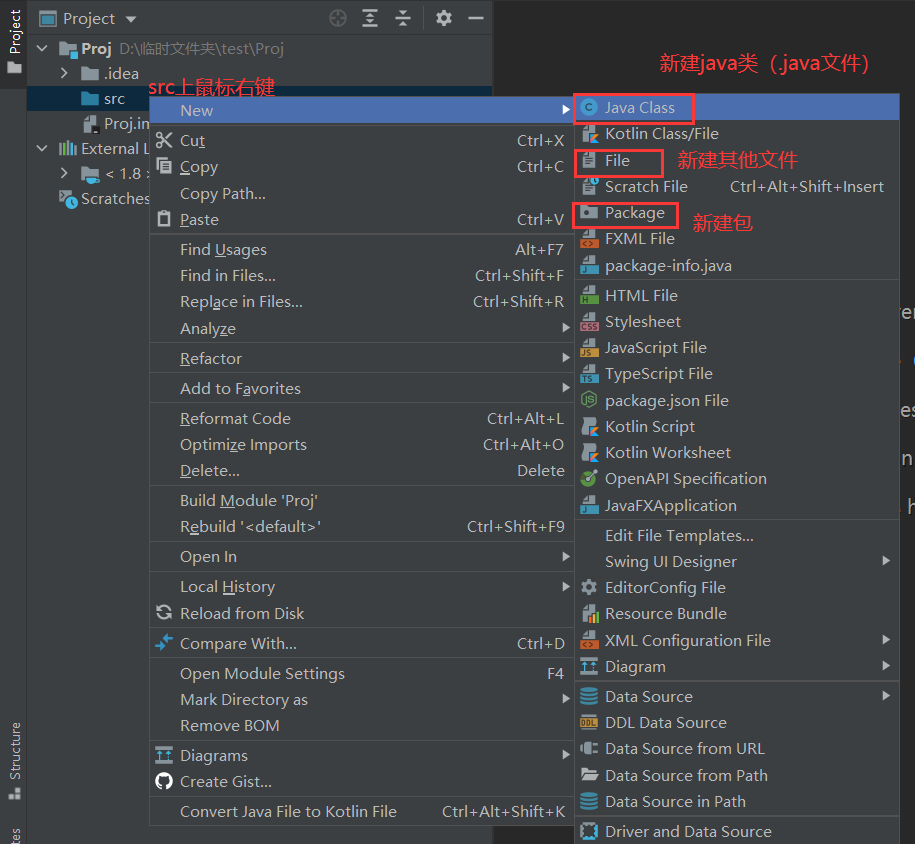Expand the Data Source submenu
The height and width of the screenshot is (844, 915).
coord(886,695)
